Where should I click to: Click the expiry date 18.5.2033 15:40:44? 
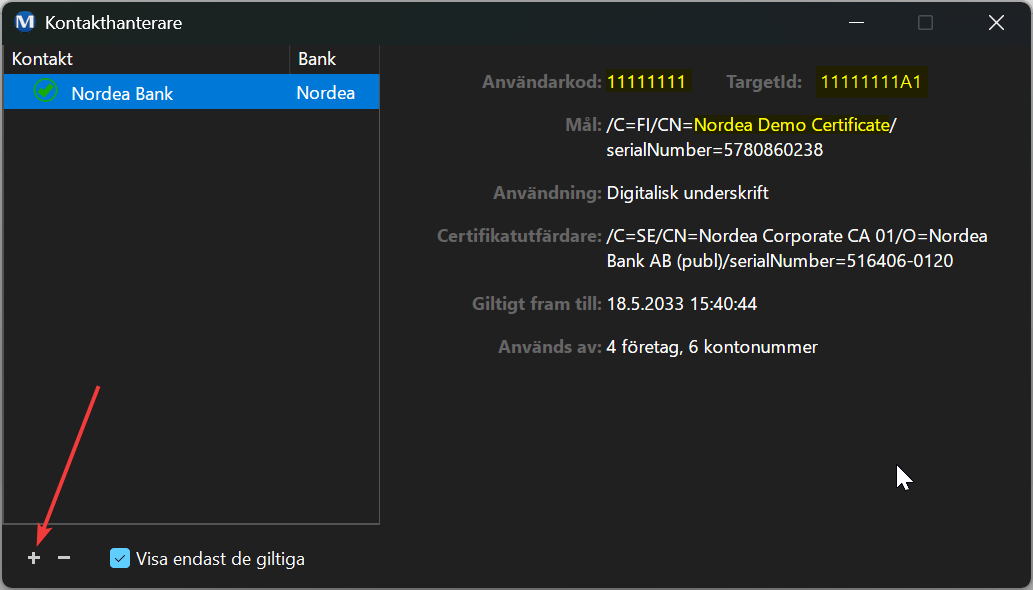point(682,304)
